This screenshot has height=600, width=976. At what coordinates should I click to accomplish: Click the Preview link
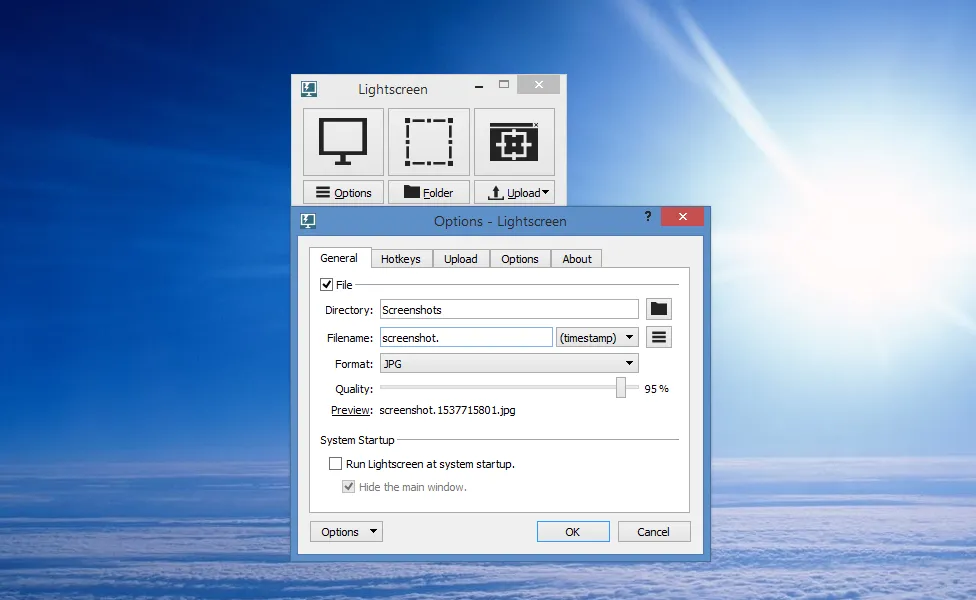(x=351, y=410)
